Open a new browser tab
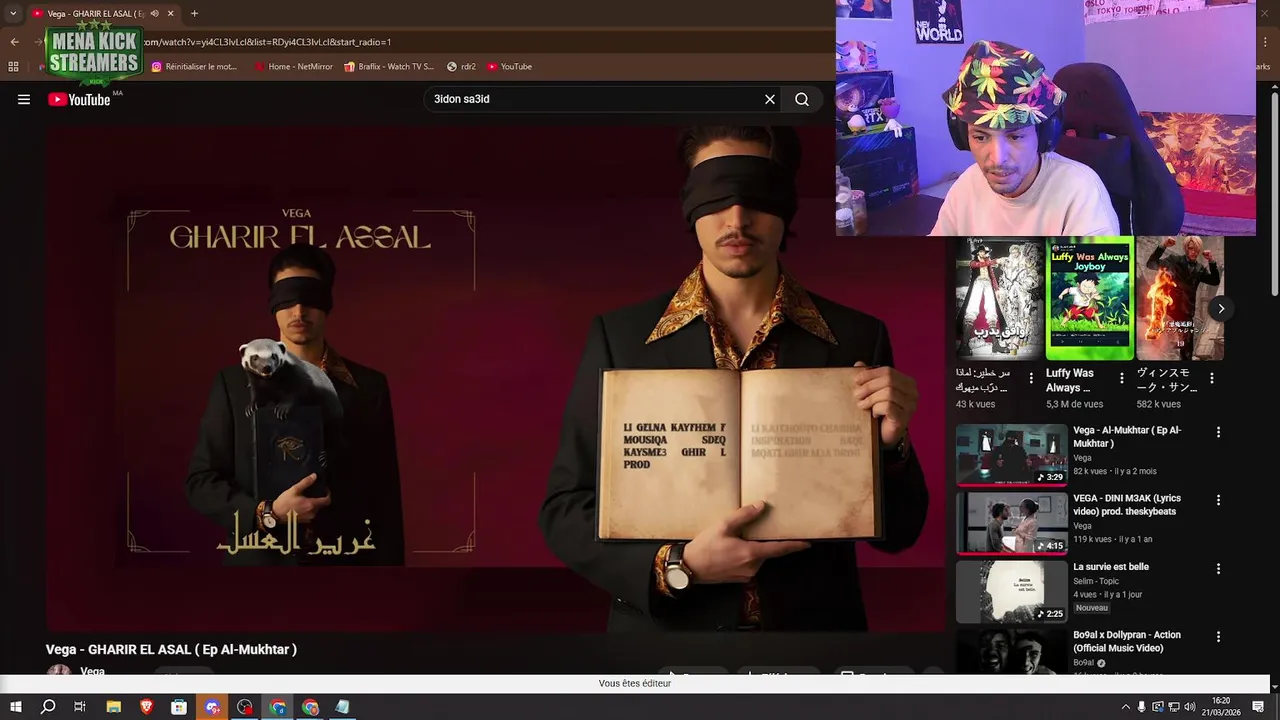The height and width of the screenshot is (720, 1280). (x=194, y=13)
